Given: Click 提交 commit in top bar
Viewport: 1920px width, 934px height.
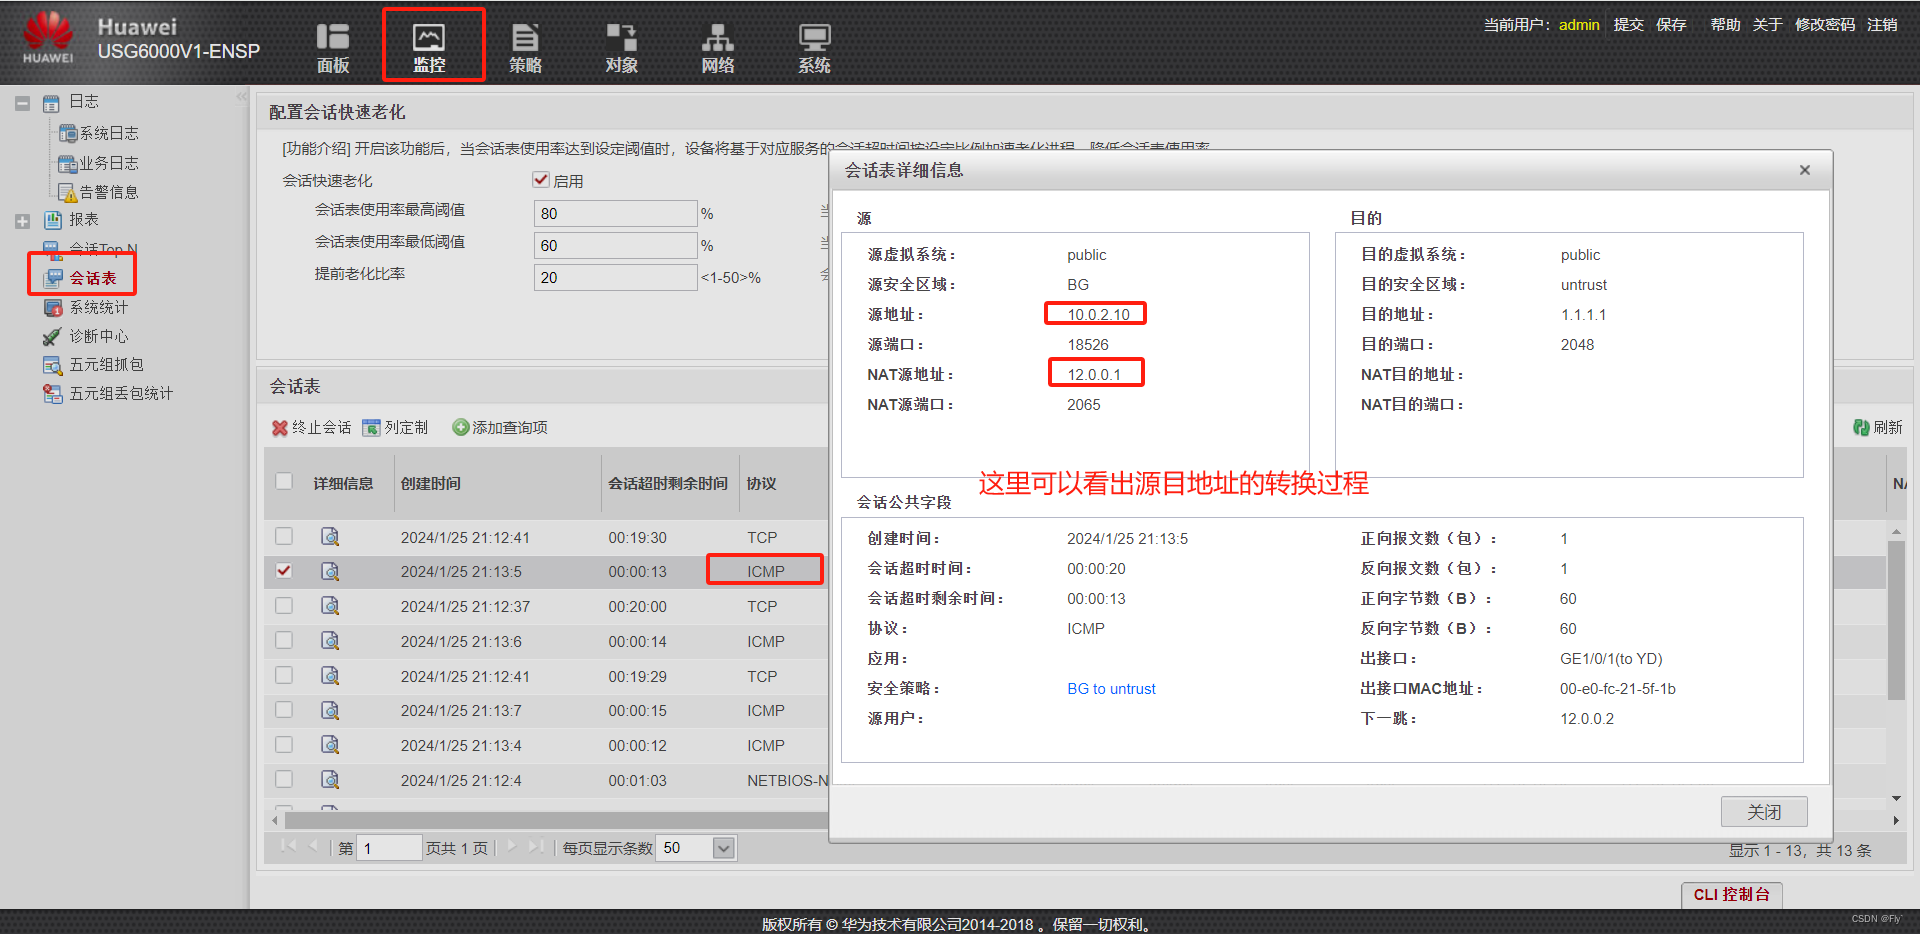Looking at the screenshot, I should click(x=1628, y=24).
